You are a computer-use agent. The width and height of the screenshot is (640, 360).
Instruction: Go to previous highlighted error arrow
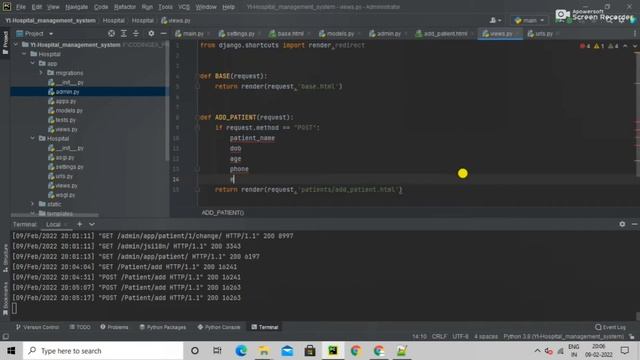625,46
